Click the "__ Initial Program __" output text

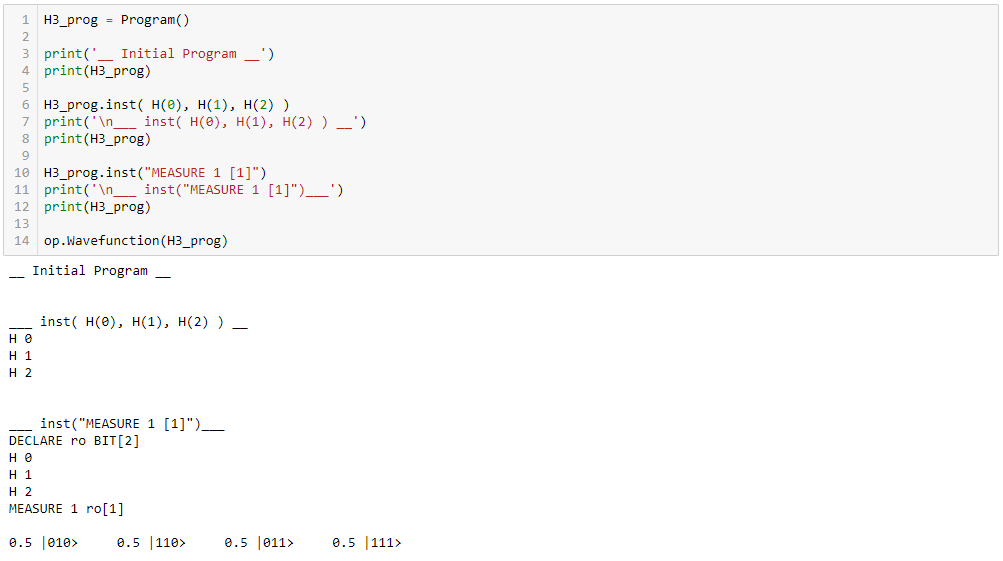coord(90,271)
